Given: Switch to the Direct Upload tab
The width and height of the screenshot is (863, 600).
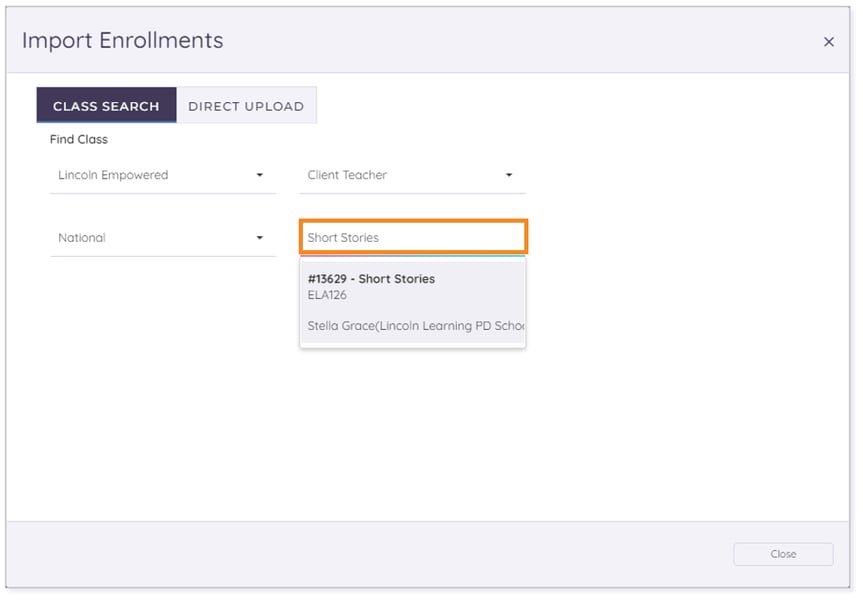Looking at the screenshot, I should 247,105.
